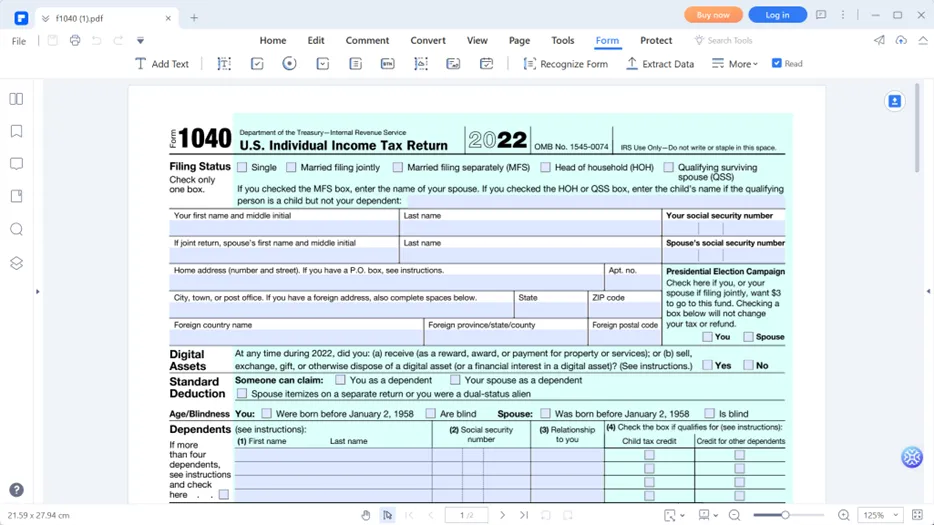Go to the next page
The image size is (934, 525).
coord(502,515)
